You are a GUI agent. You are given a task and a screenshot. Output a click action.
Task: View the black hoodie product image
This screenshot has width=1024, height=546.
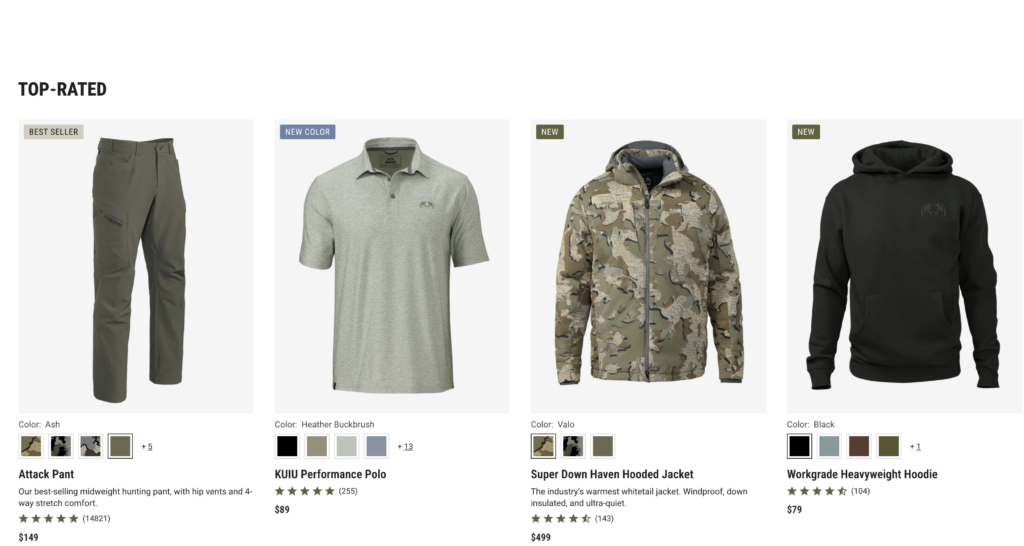tap(904, 266)
